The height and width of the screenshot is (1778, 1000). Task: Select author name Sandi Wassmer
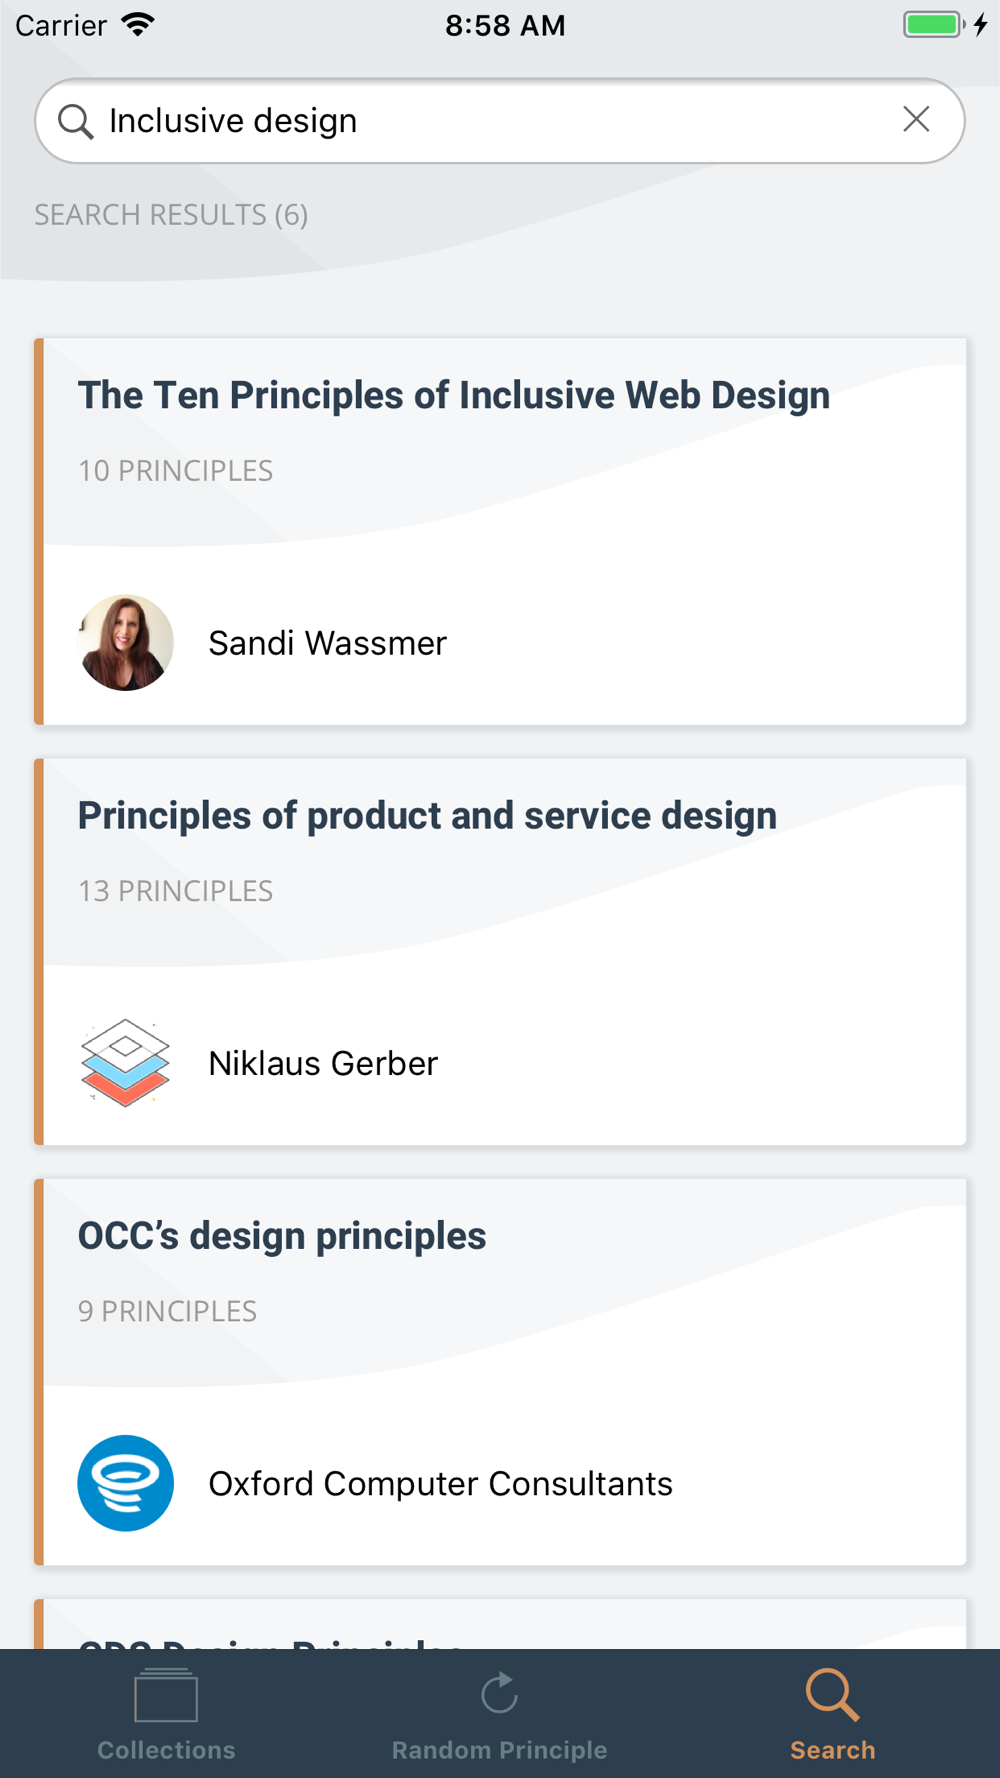pyautogui.click(x=327, y=643)
